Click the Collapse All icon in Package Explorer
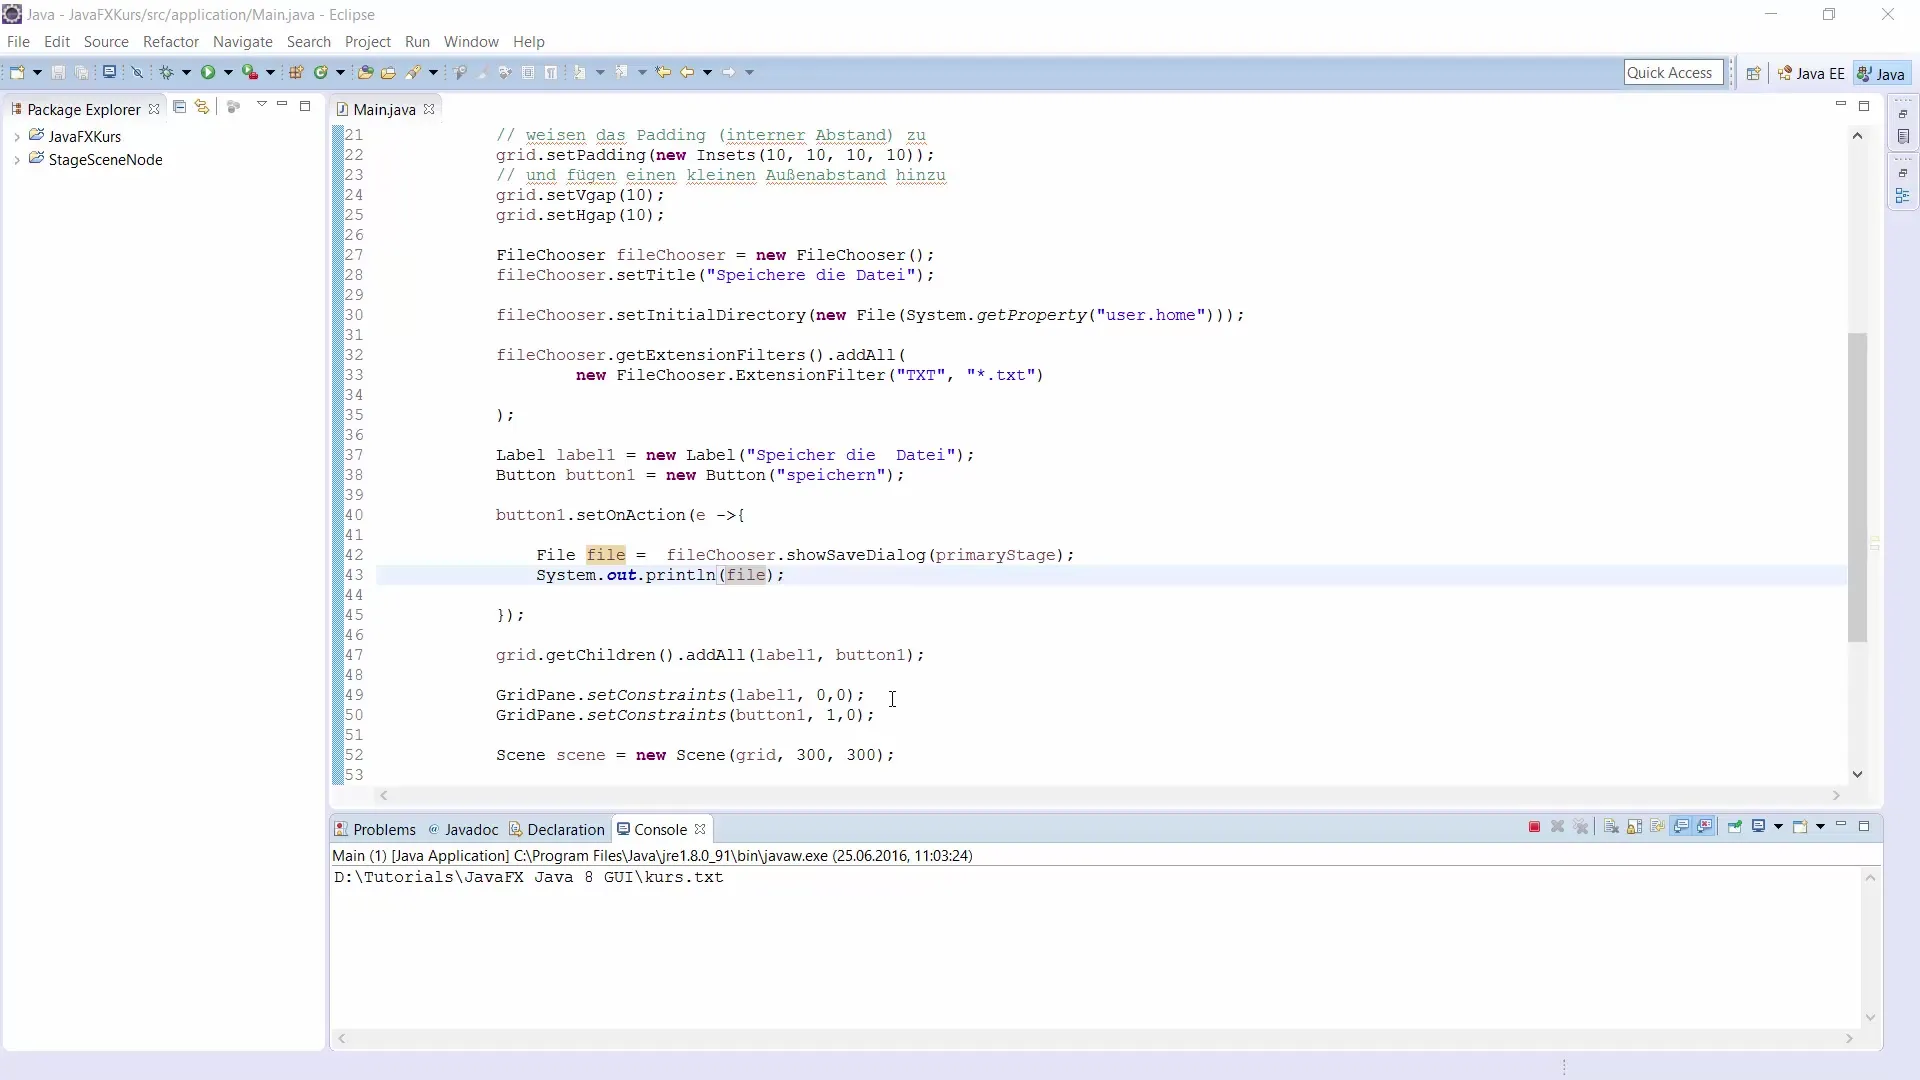This screenshot has height=1080, width=1920. point(179,106)
